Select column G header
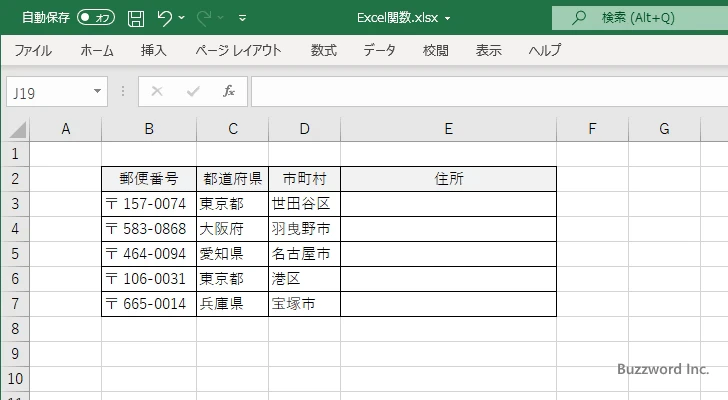The height and width of the screenshot is (400, 728). 664,129
